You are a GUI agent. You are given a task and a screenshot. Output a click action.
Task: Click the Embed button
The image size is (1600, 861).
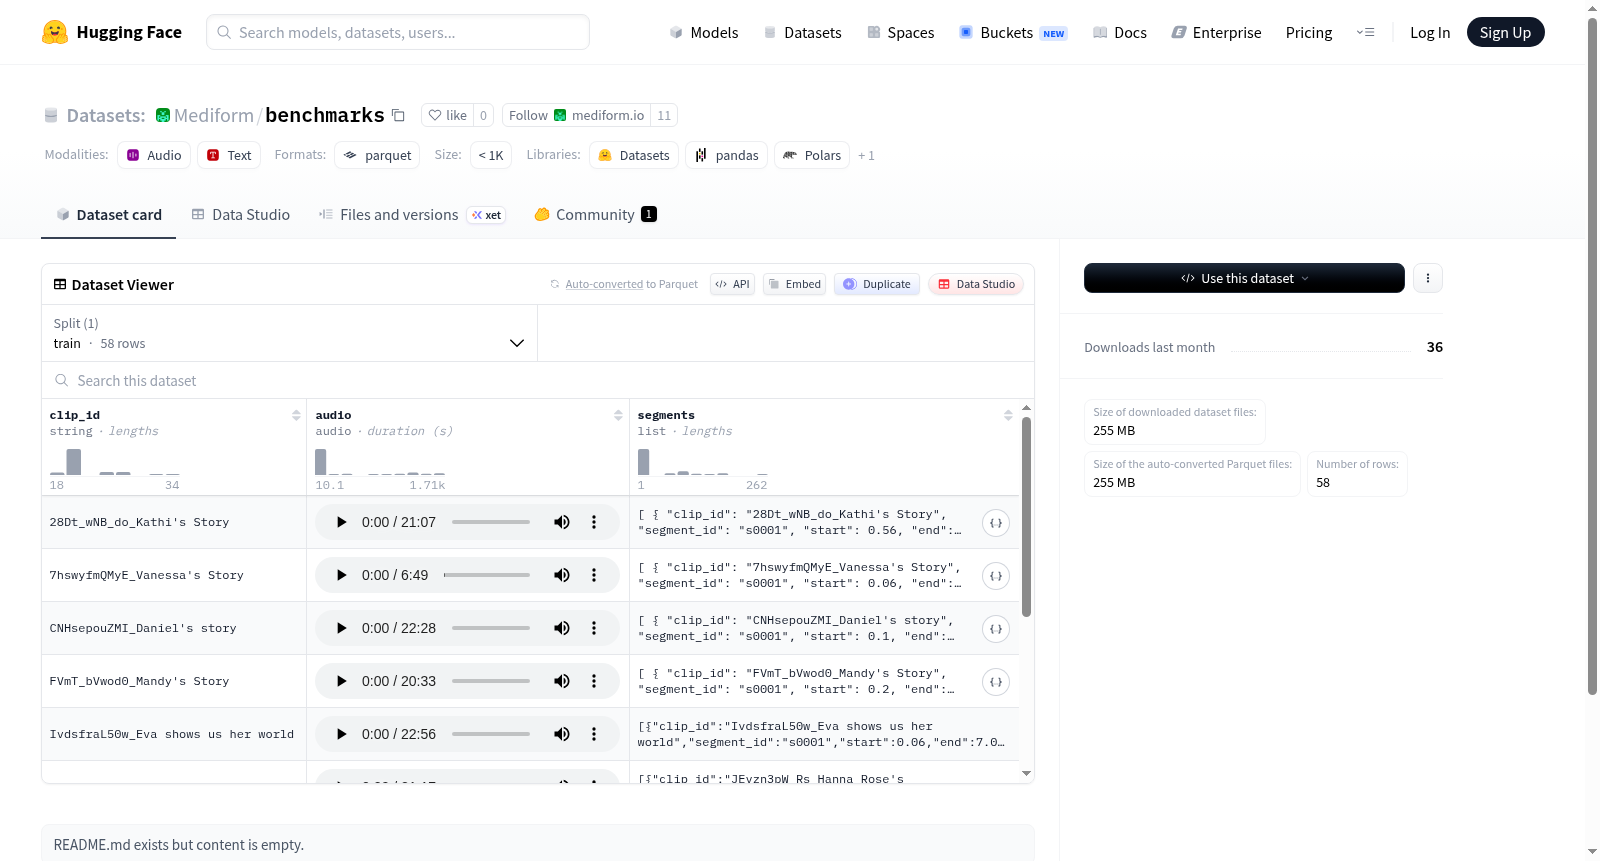coord(794,284)
